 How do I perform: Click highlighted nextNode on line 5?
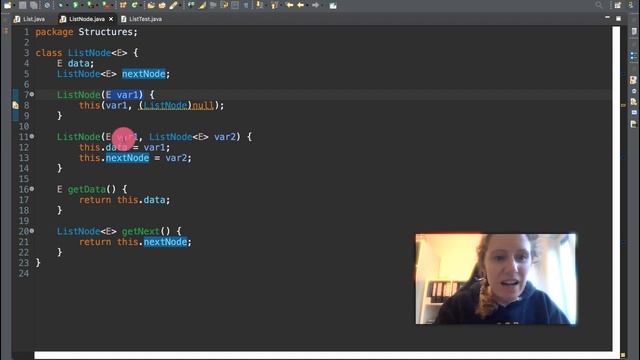[144, 74]
